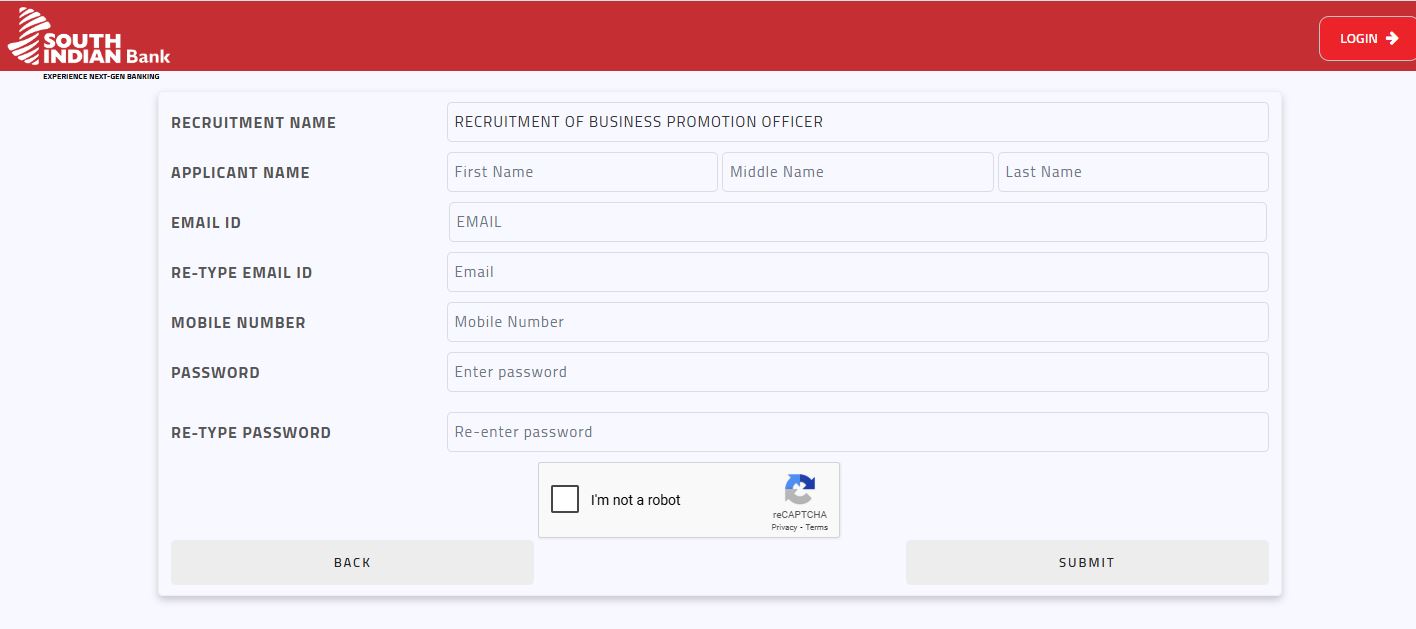Check the I'm not a robot checkbox
1416x629 pixels.
[565, 499]
